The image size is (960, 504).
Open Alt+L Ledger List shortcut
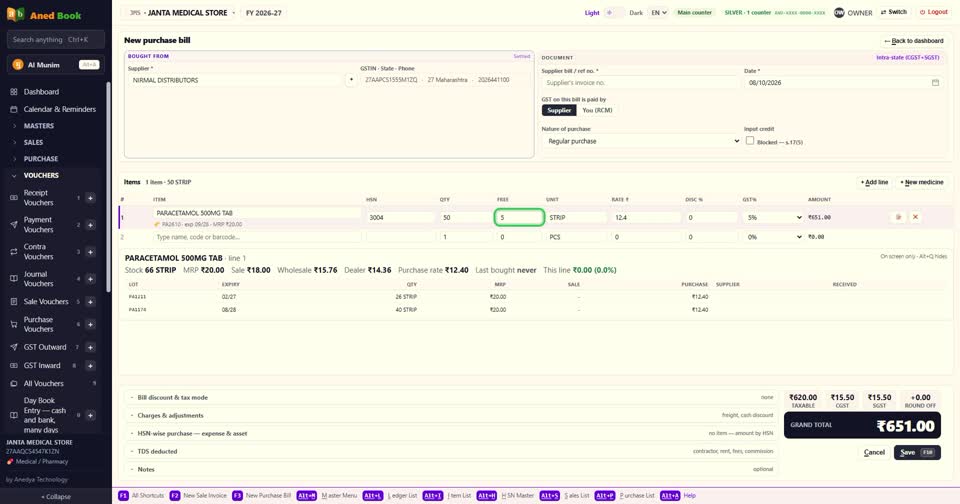[391, 495]
